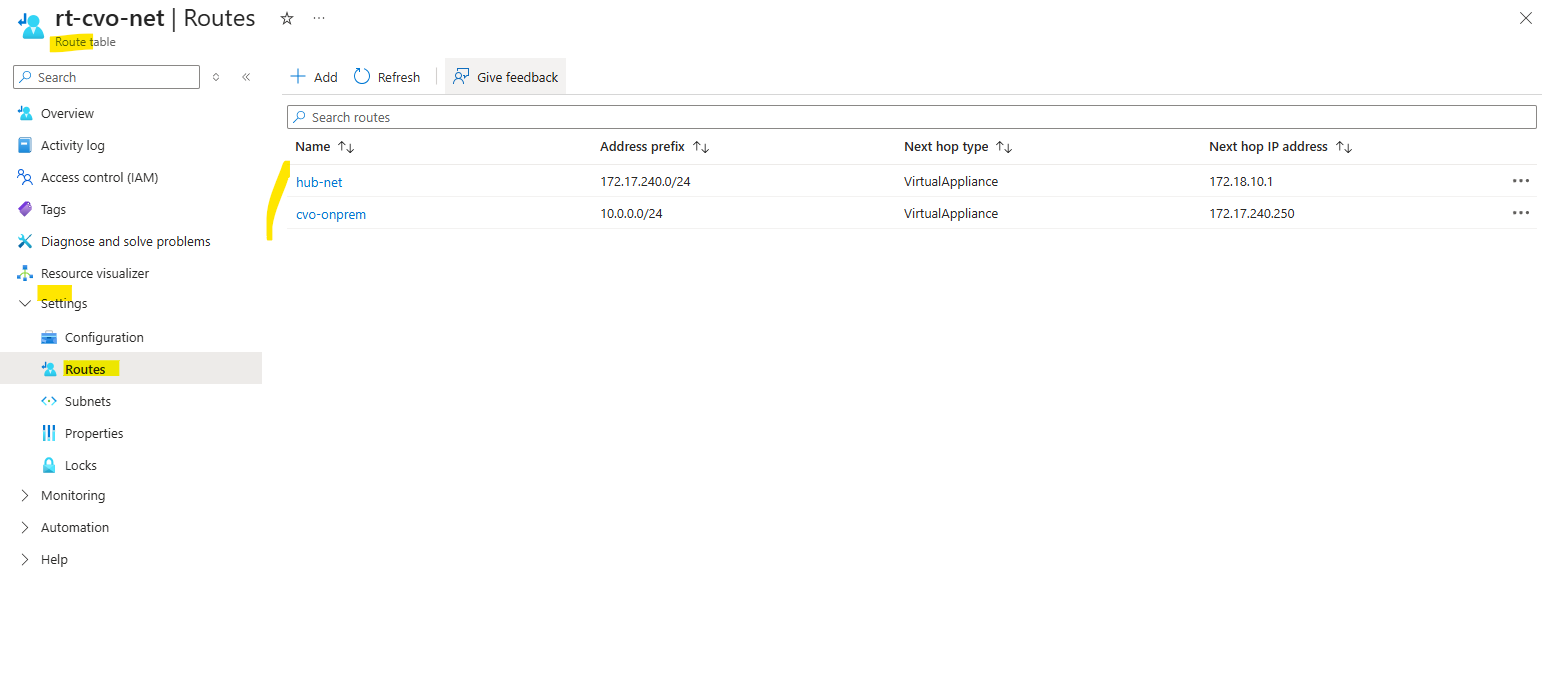This screenshot has height=689, width=1552.
Task: Click the Resource visualizer icon
Action: pos(25,273)
